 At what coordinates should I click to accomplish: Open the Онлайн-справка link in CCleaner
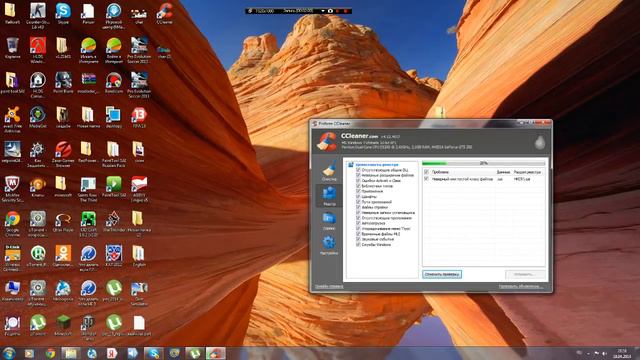329,287
